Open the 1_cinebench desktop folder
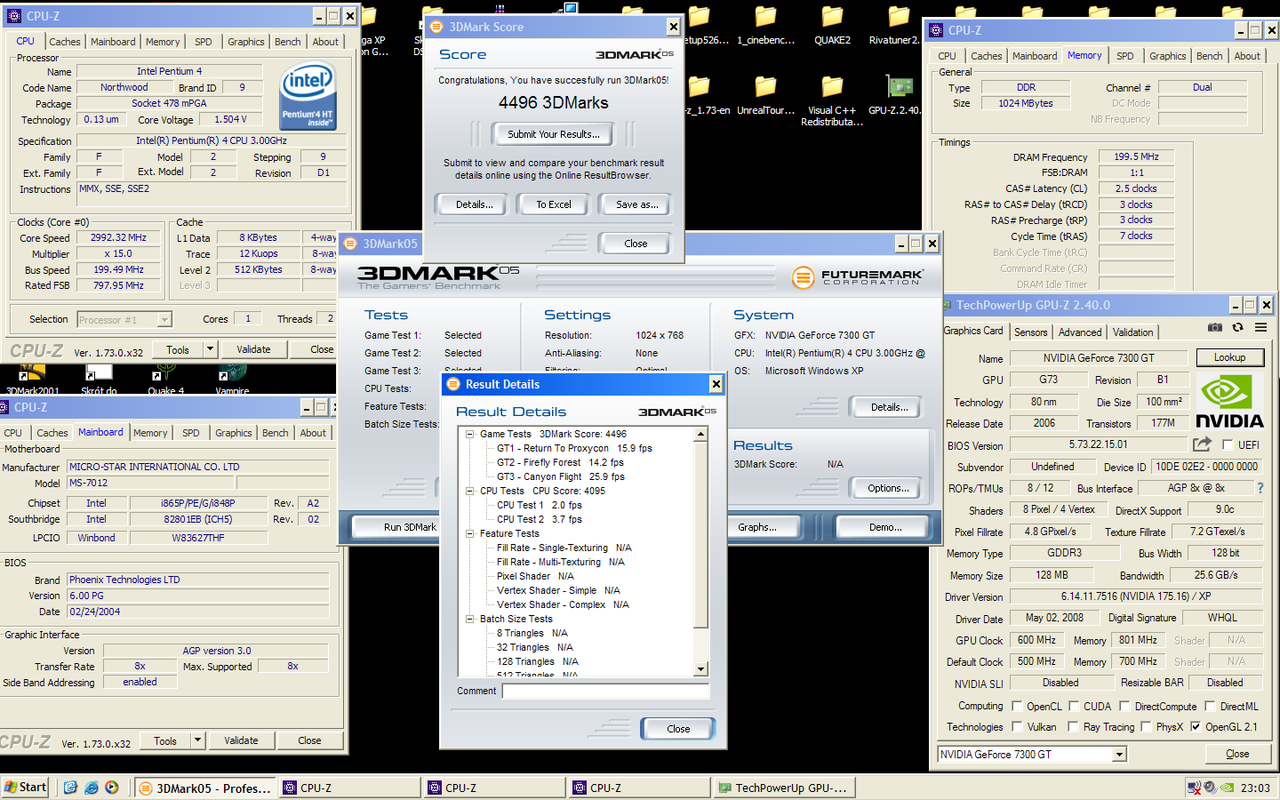 [765, 25]
